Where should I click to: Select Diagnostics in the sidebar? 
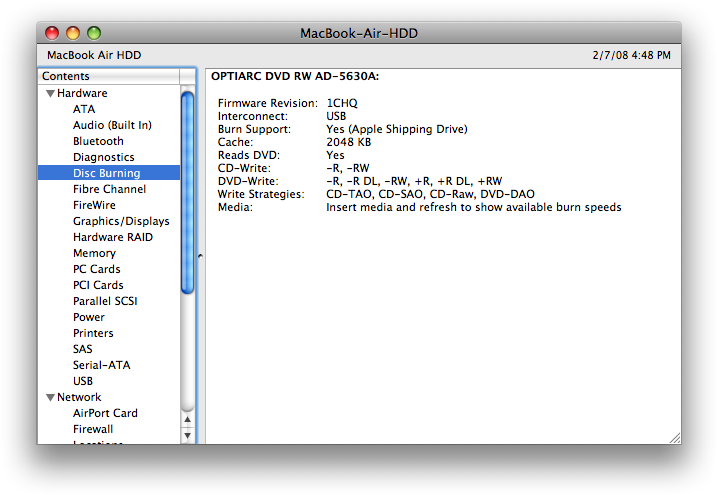point(104,157)
